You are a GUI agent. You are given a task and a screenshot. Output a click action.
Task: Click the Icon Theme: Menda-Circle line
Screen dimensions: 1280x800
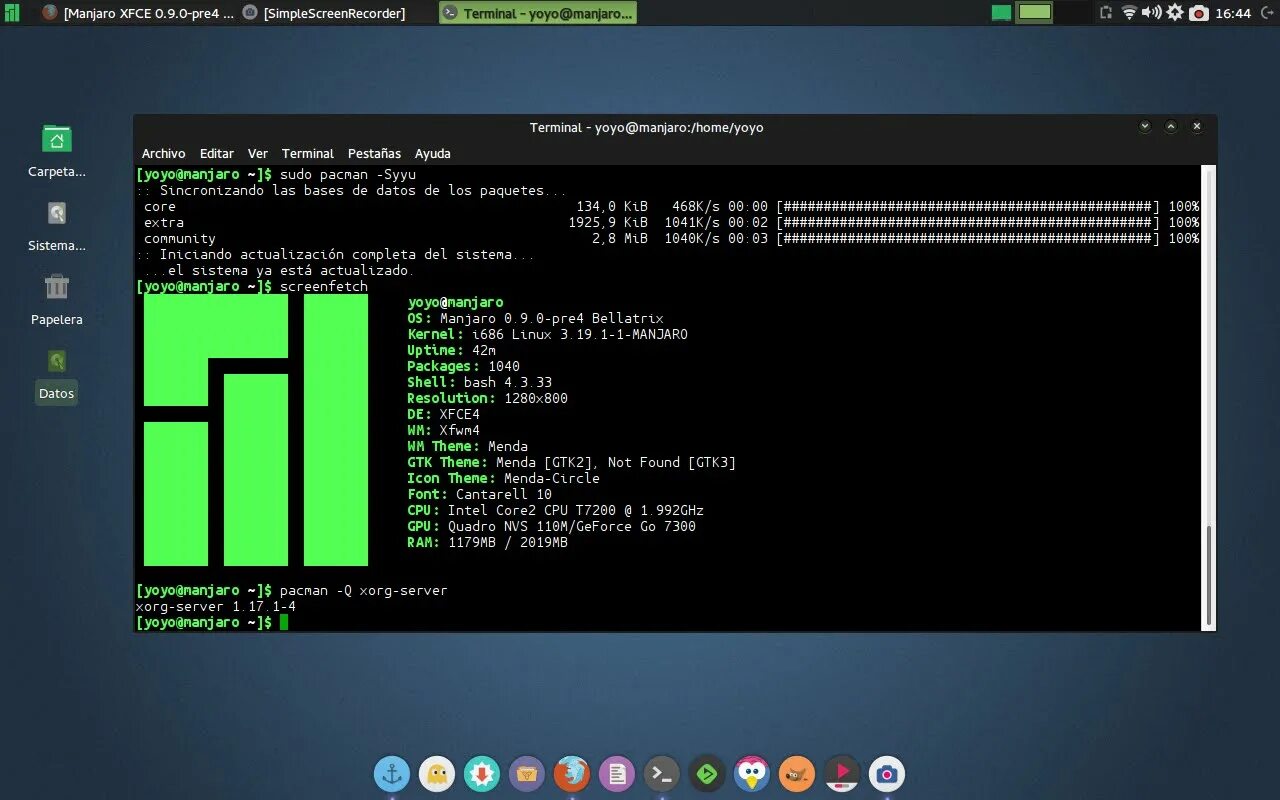(x=503, y=478)
